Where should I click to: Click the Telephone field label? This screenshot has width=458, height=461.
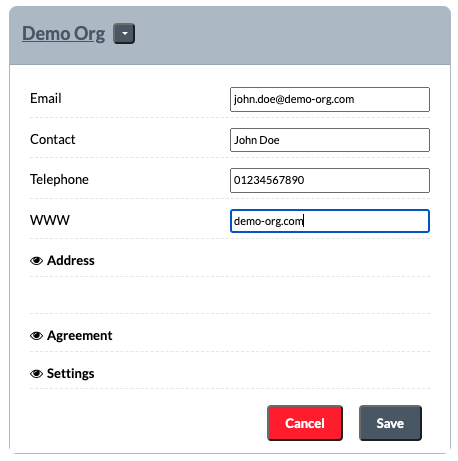click(59, 180)
